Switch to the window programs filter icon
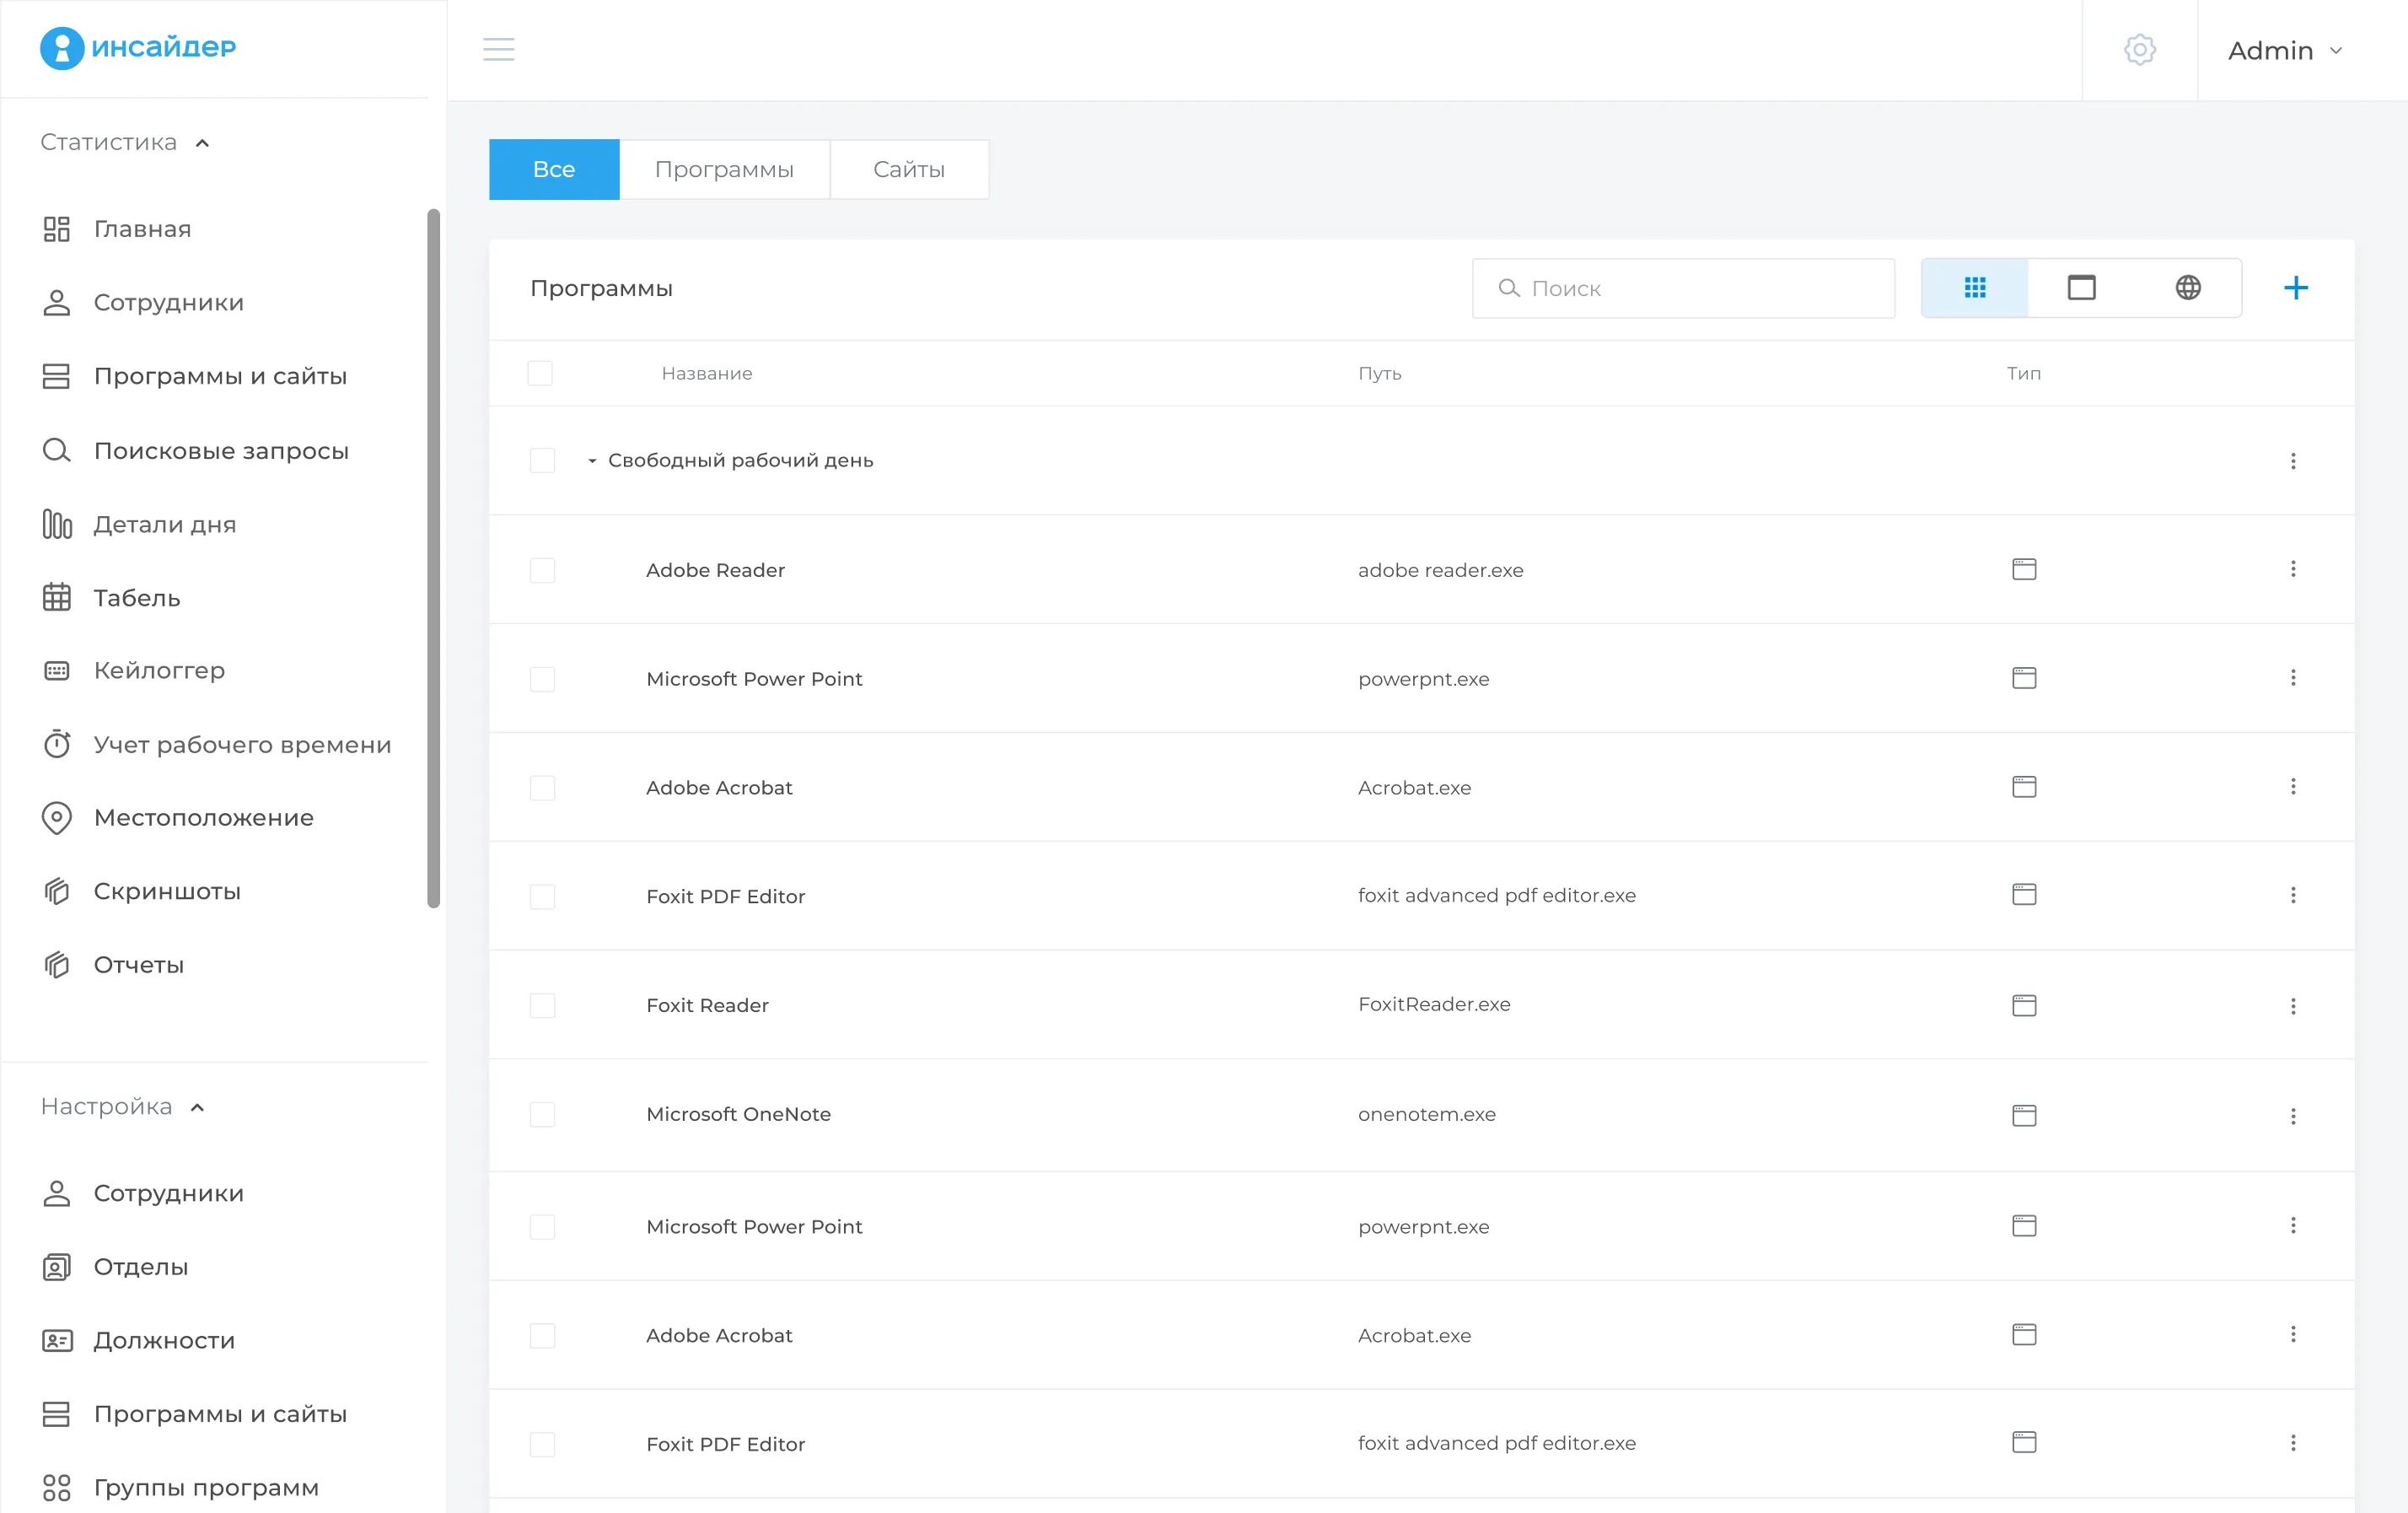Image resolution: width=2408 pixels, height=1513 pixels. [x=2081, y=288]
